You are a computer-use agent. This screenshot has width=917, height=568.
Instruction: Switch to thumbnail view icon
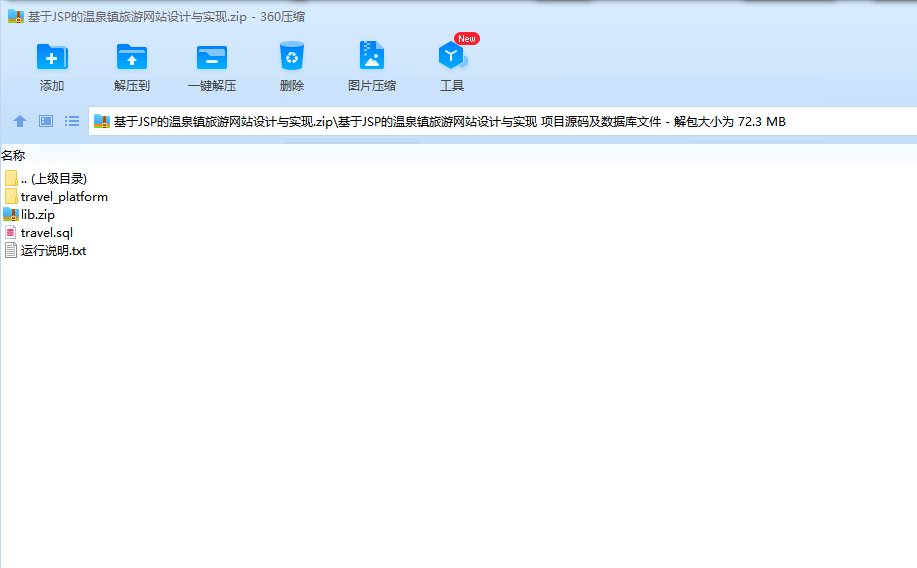coord(46,121)
